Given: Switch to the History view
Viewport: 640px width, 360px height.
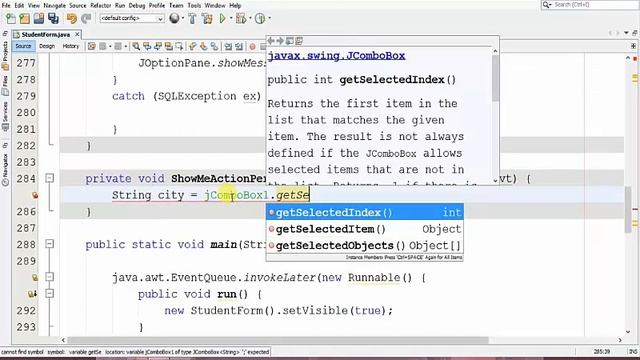Looking at the screenshot, I should (x=71, y=46).
